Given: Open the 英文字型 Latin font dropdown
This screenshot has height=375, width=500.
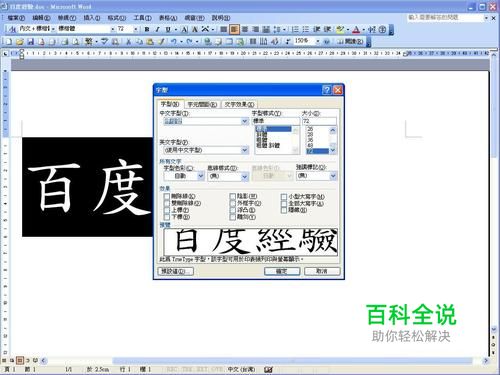Looking at the screenshot, I should pyautogui.click(x=245, y=150).
